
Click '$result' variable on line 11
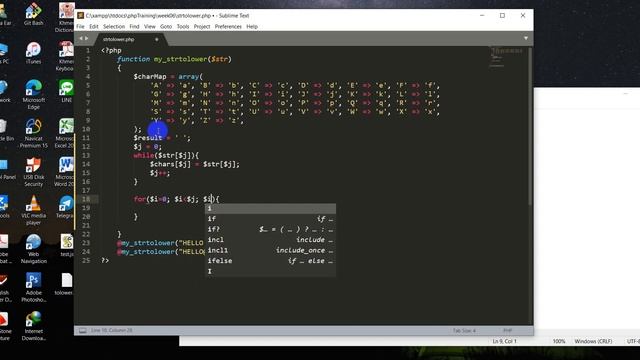[148, 138]
